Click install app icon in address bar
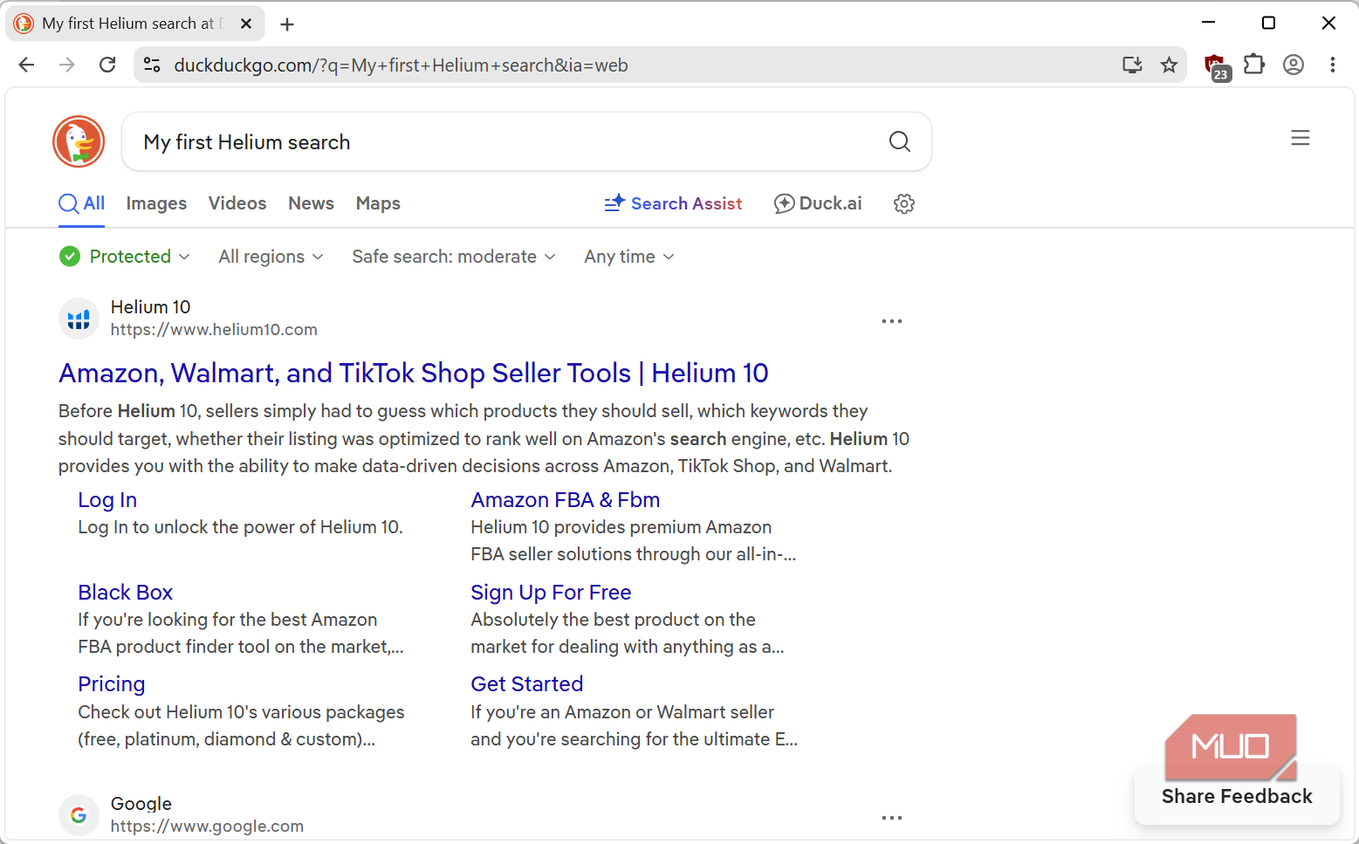The image size is (1359, 844). click(1132, 65)
